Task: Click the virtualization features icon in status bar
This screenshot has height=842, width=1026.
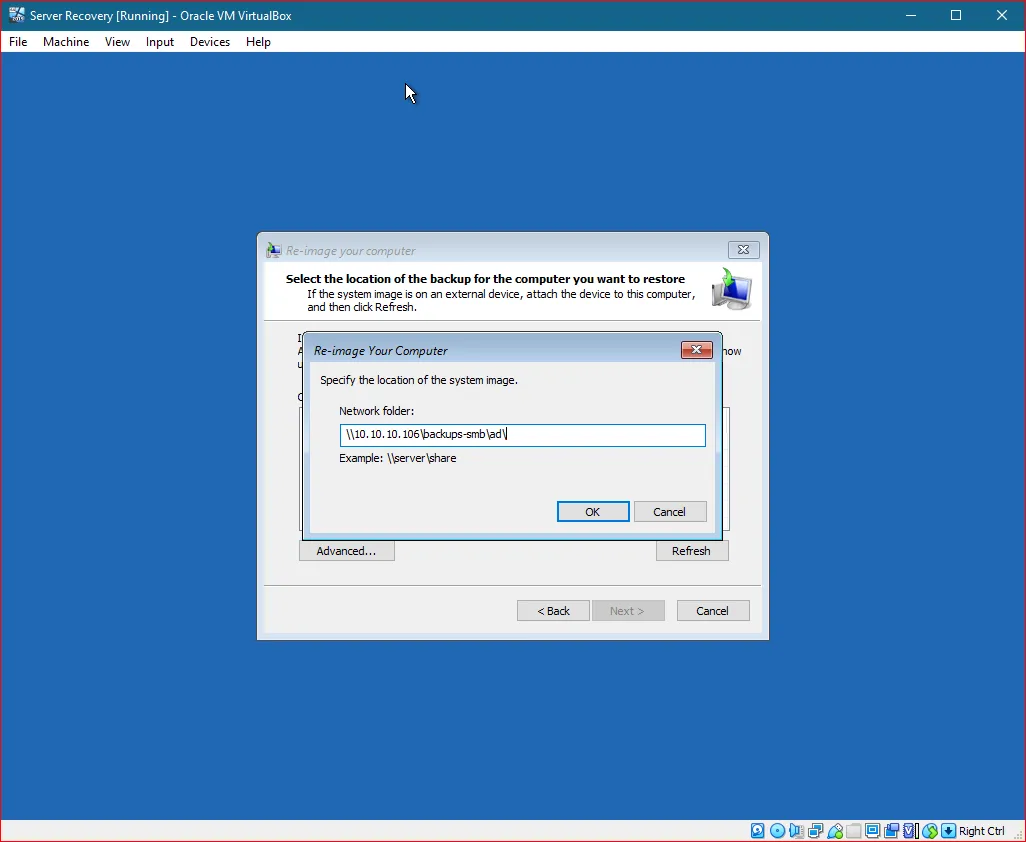Action: tap(909, 830)
